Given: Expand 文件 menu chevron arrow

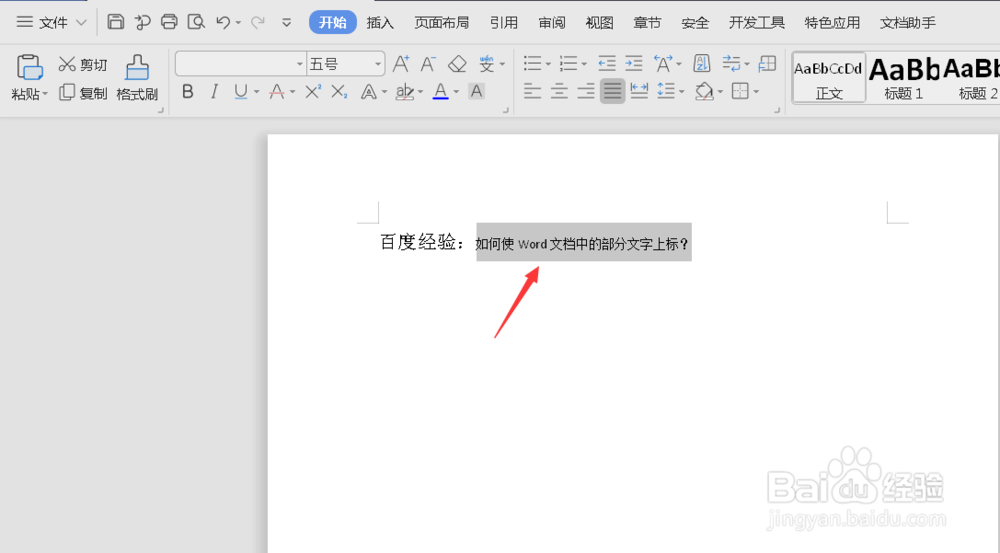Looking at the screenshot, I should pos(81,23).
